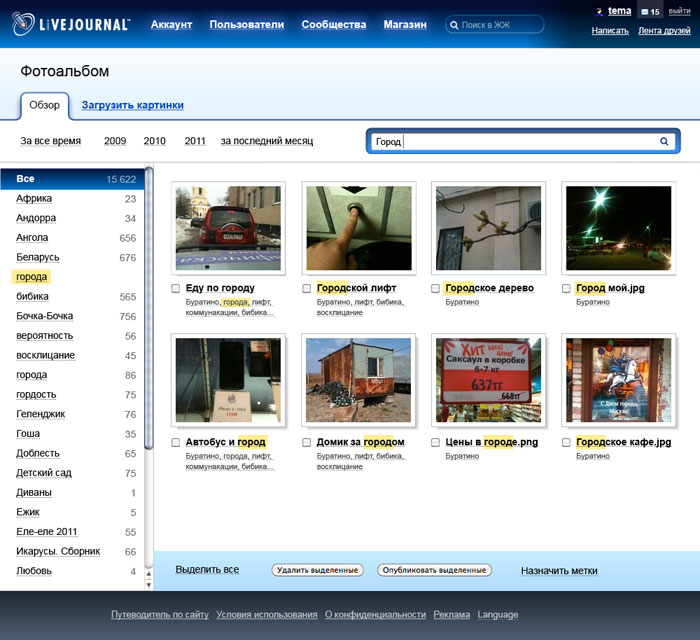Click the magnifier in the top ЖЖ search
This screenshot has width=700, height=640.
pos(455,25)
